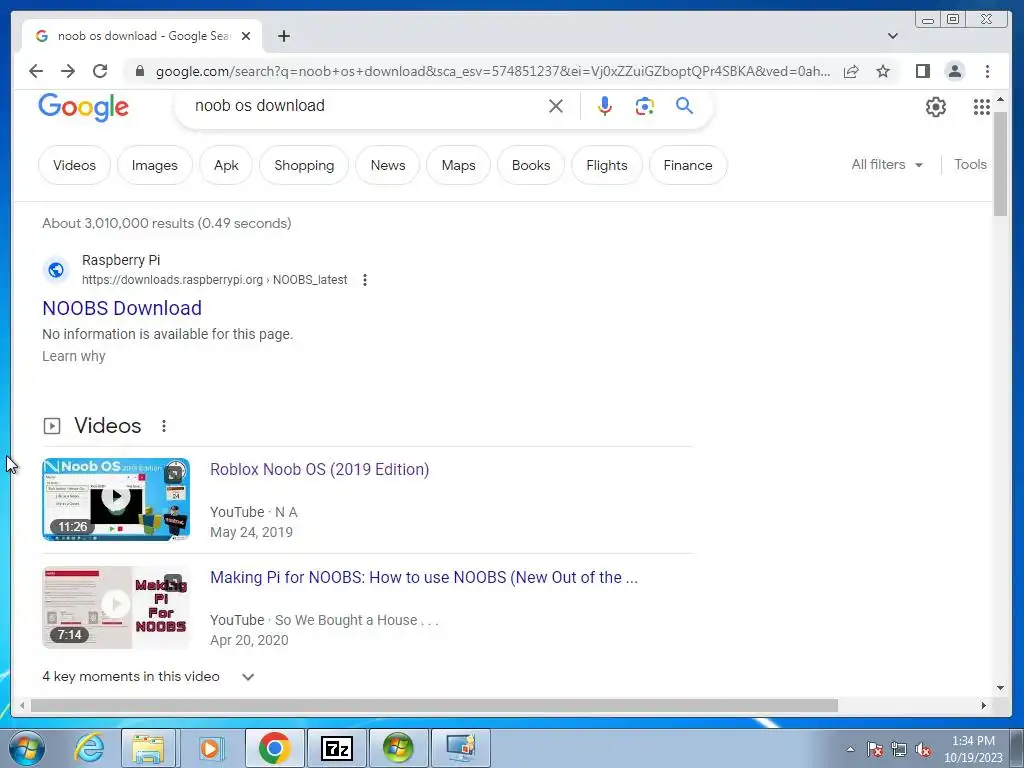Open a new browser tab
The width and height of the screenshot is (1024, 768).
[283, 36]
